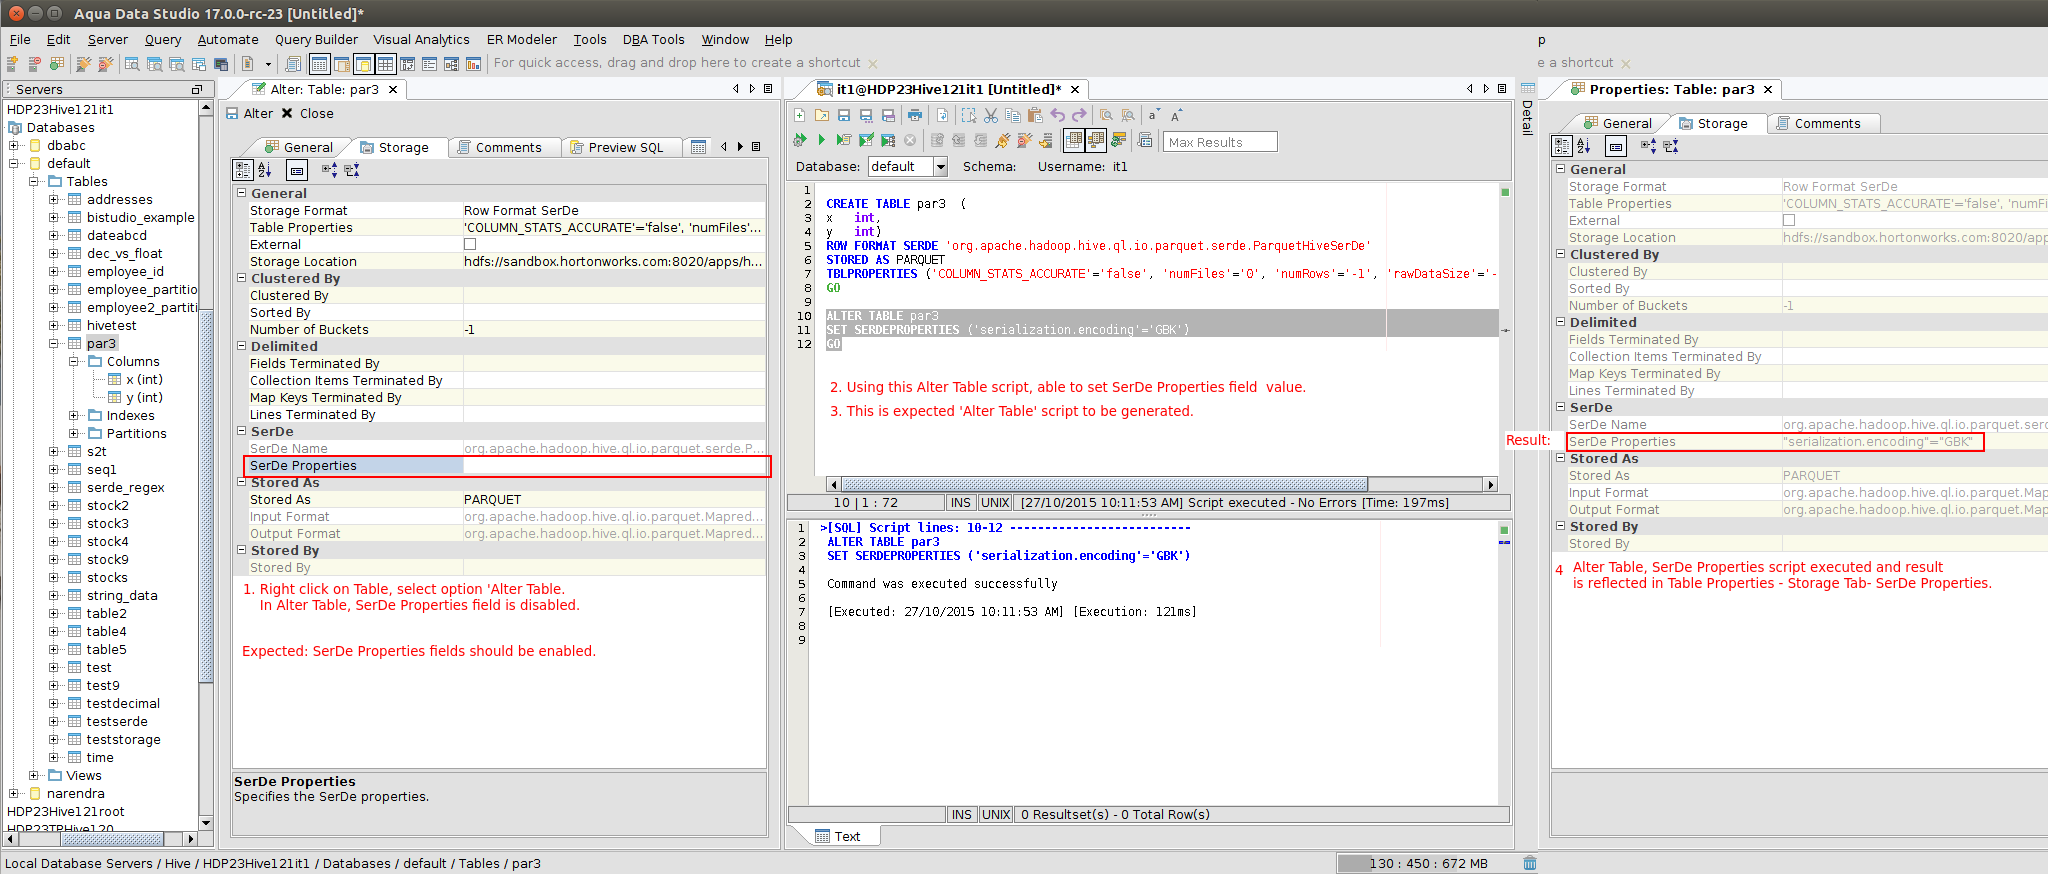This screenshot has width=2048, height=877.
Task: Click the chart Visual Analytics icon in main toolbar
Action: point(473,64)
